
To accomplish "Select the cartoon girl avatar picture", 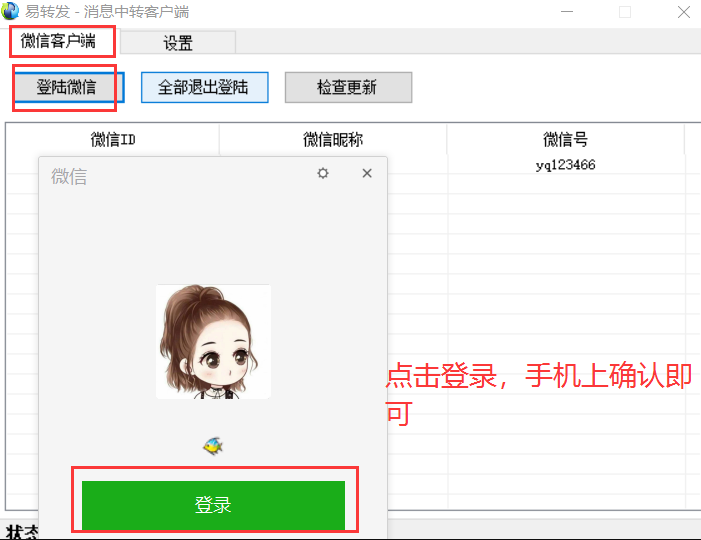I will pos(213,342).
